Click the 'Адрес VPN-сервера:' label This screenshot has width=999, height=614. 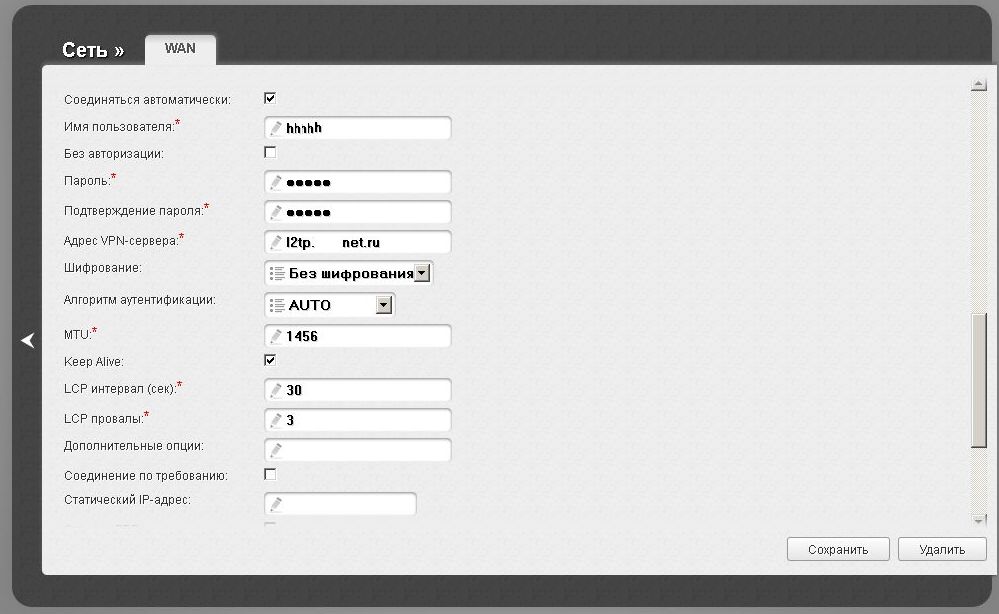[x=121, y=241]
